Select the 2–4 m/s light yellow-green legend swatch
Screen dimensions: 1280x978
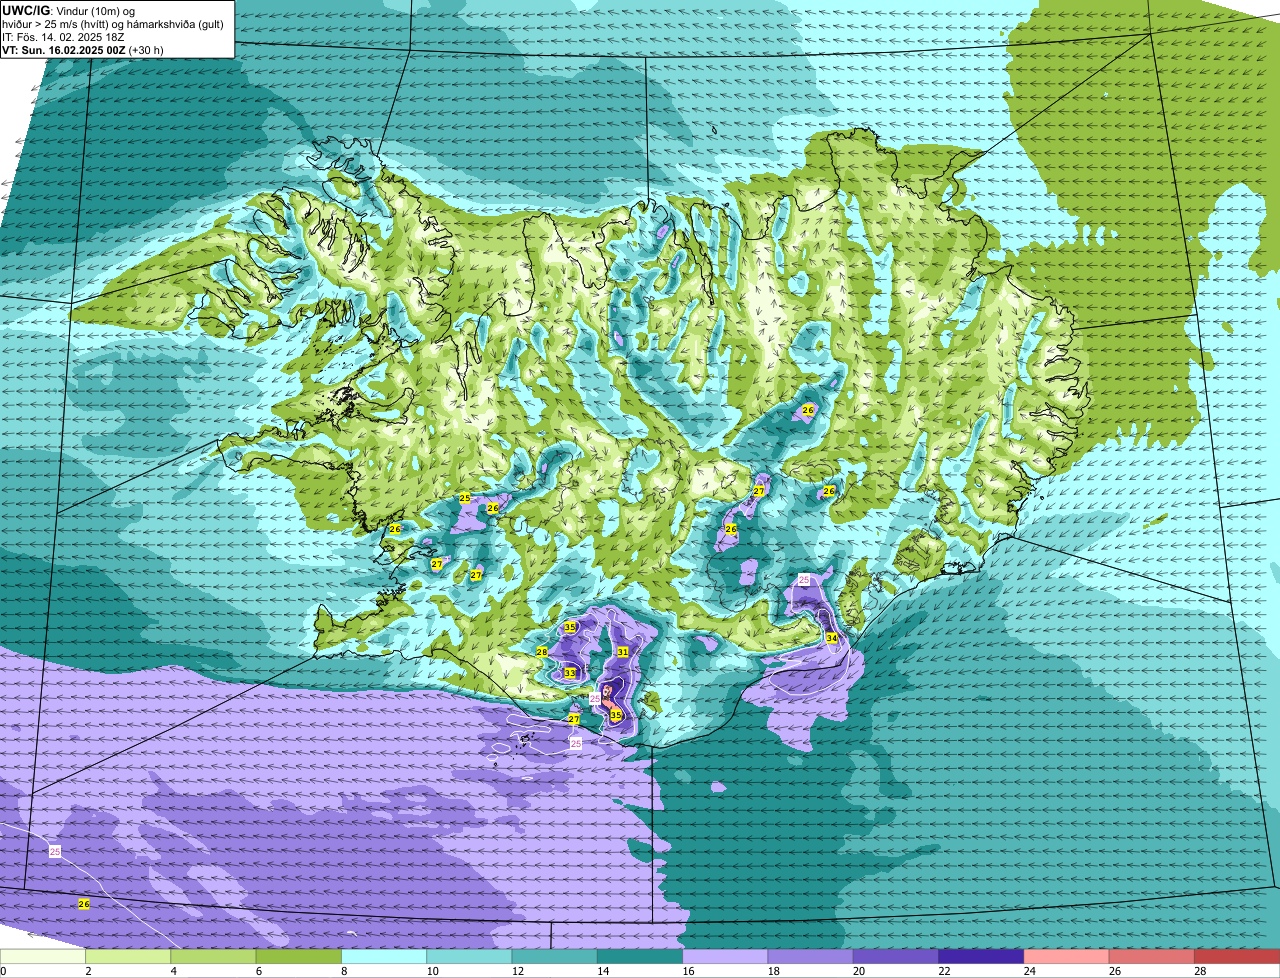click(x=128, y=957)
